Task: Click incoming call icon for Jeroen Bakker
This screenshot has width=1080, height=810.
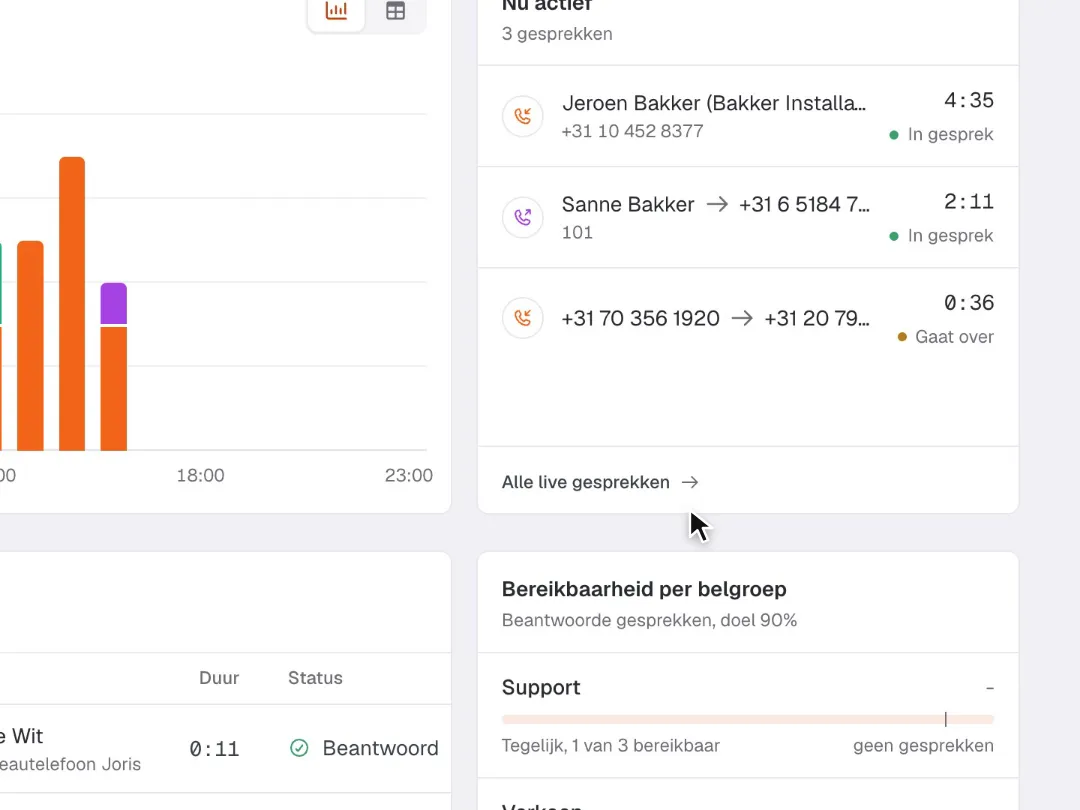Action: tap(523, 116)
